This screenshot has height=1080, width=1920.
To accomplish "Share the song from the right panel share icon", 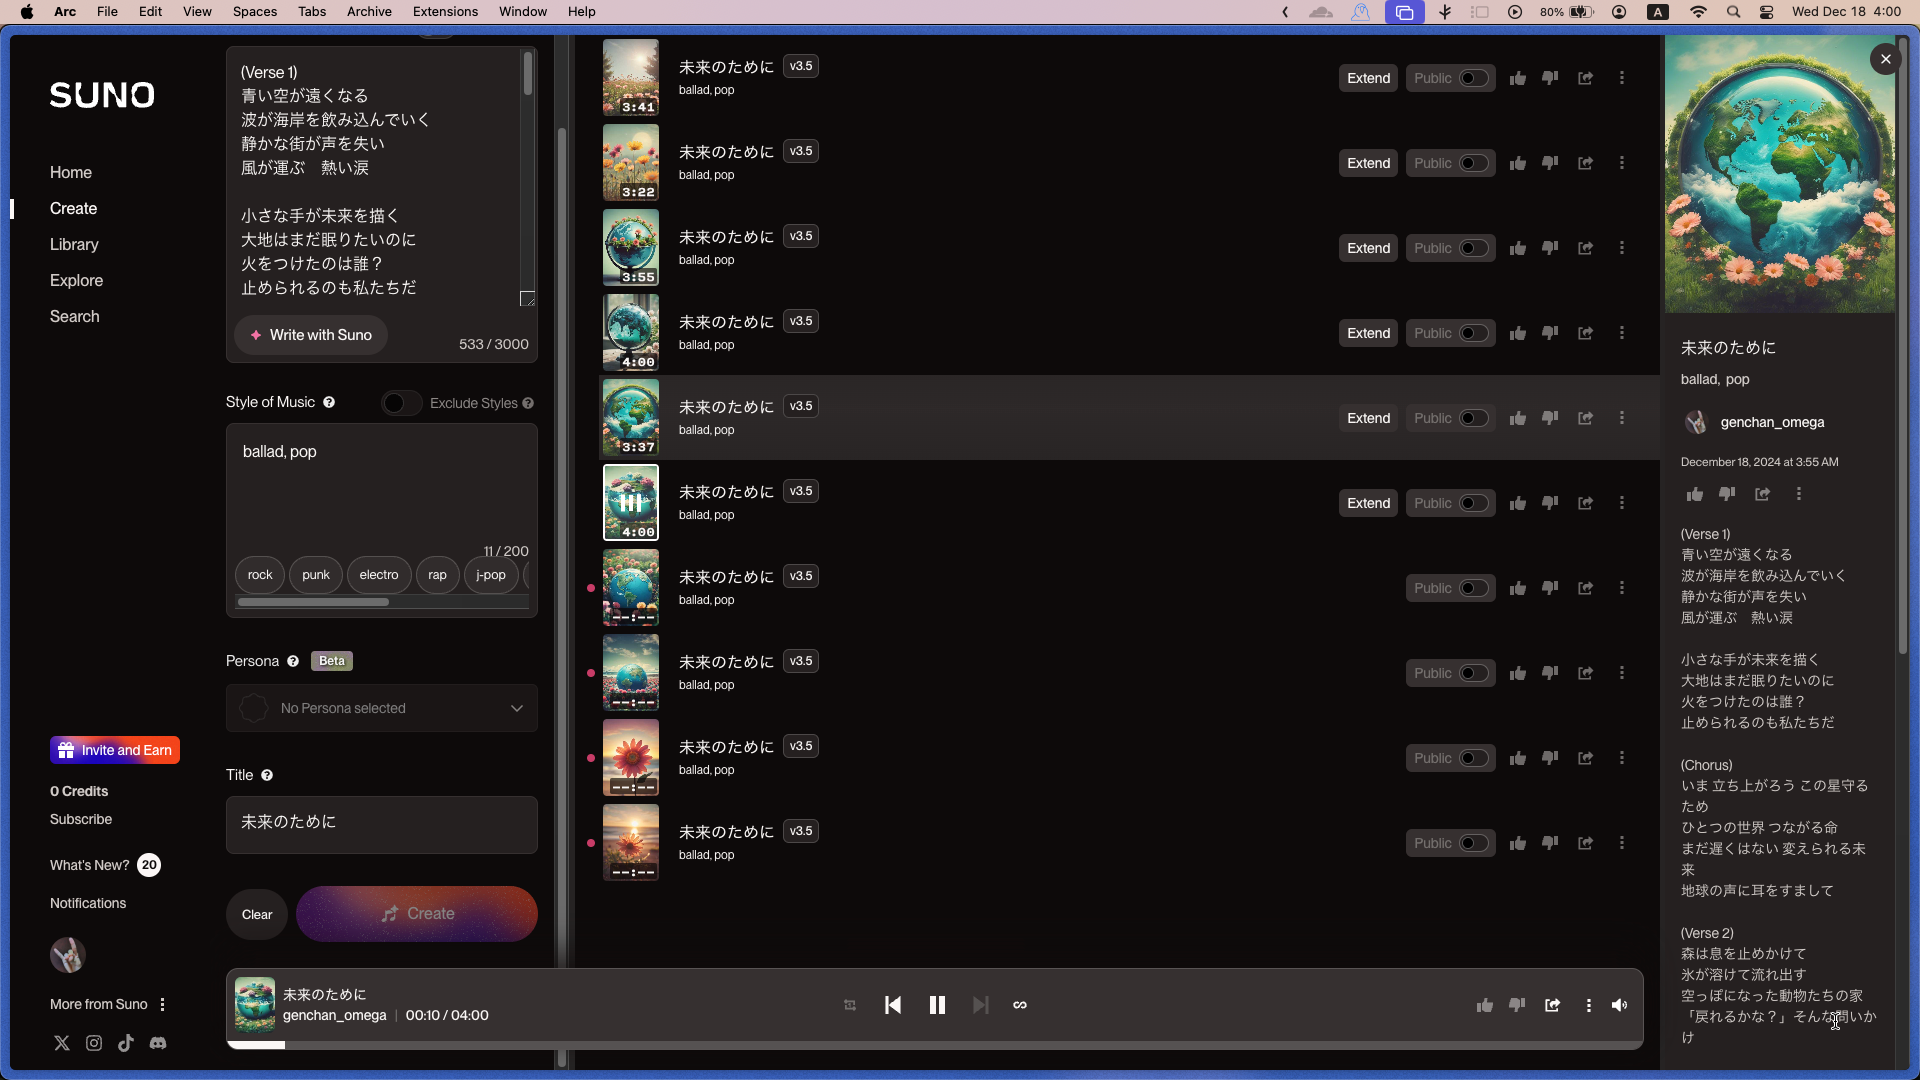I will [x=1762, y=494].
